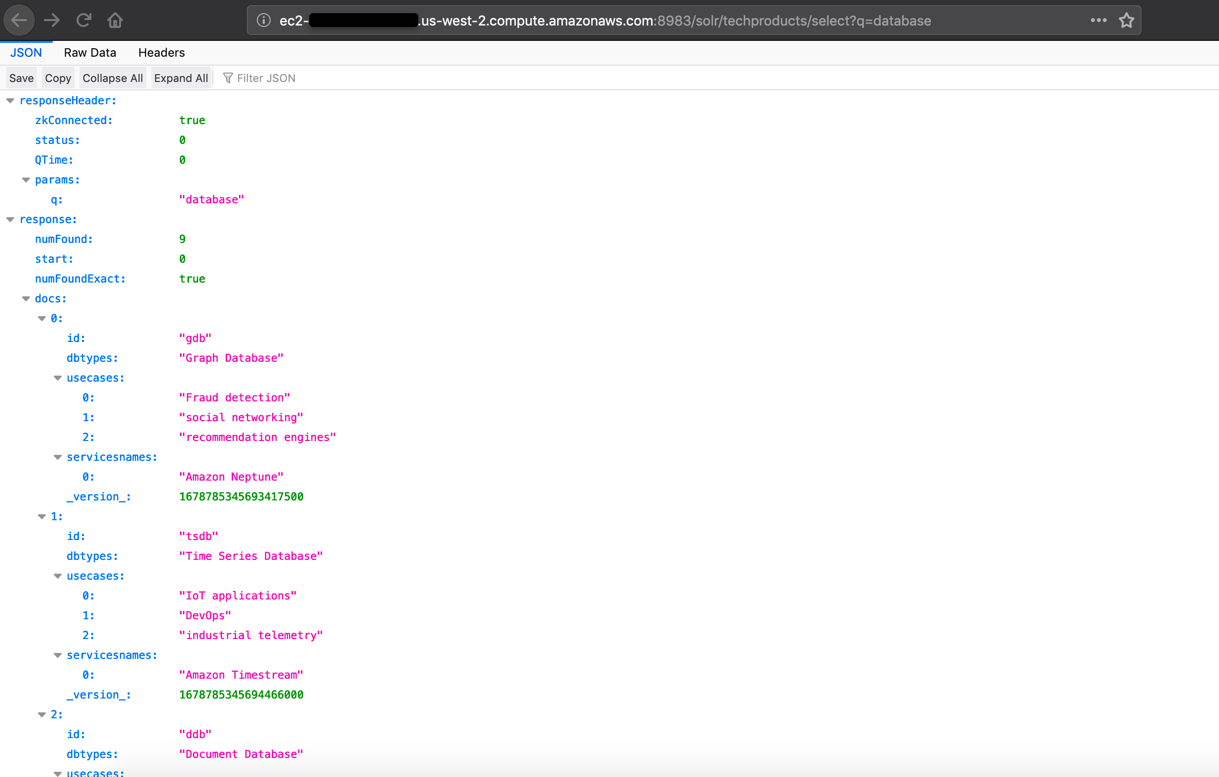Bookmark this page with the star icon
1219x777 pixels.
coord(1125,20)
